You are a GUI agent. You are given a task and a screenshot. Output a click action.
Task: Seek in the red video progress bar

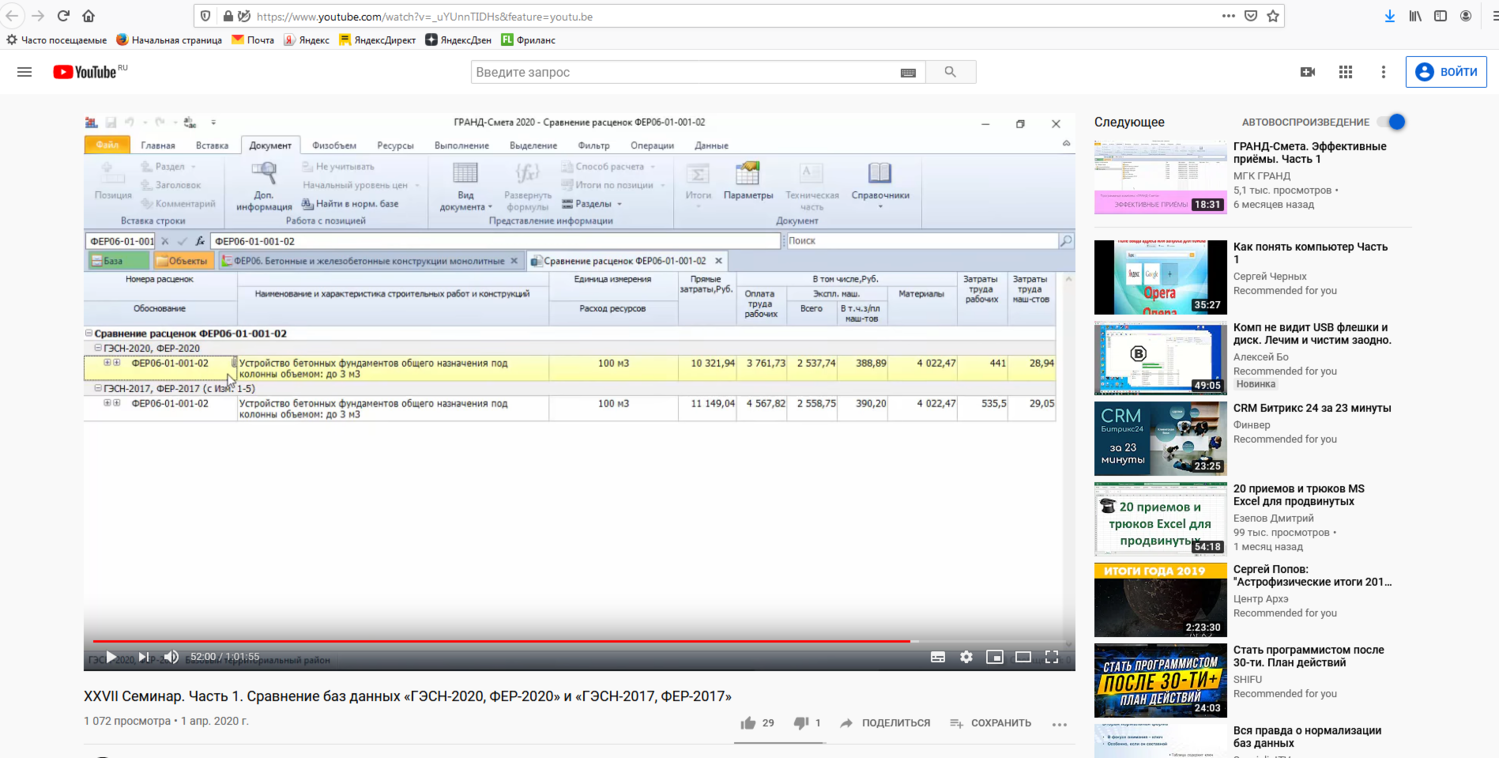[x=579, y=641]
